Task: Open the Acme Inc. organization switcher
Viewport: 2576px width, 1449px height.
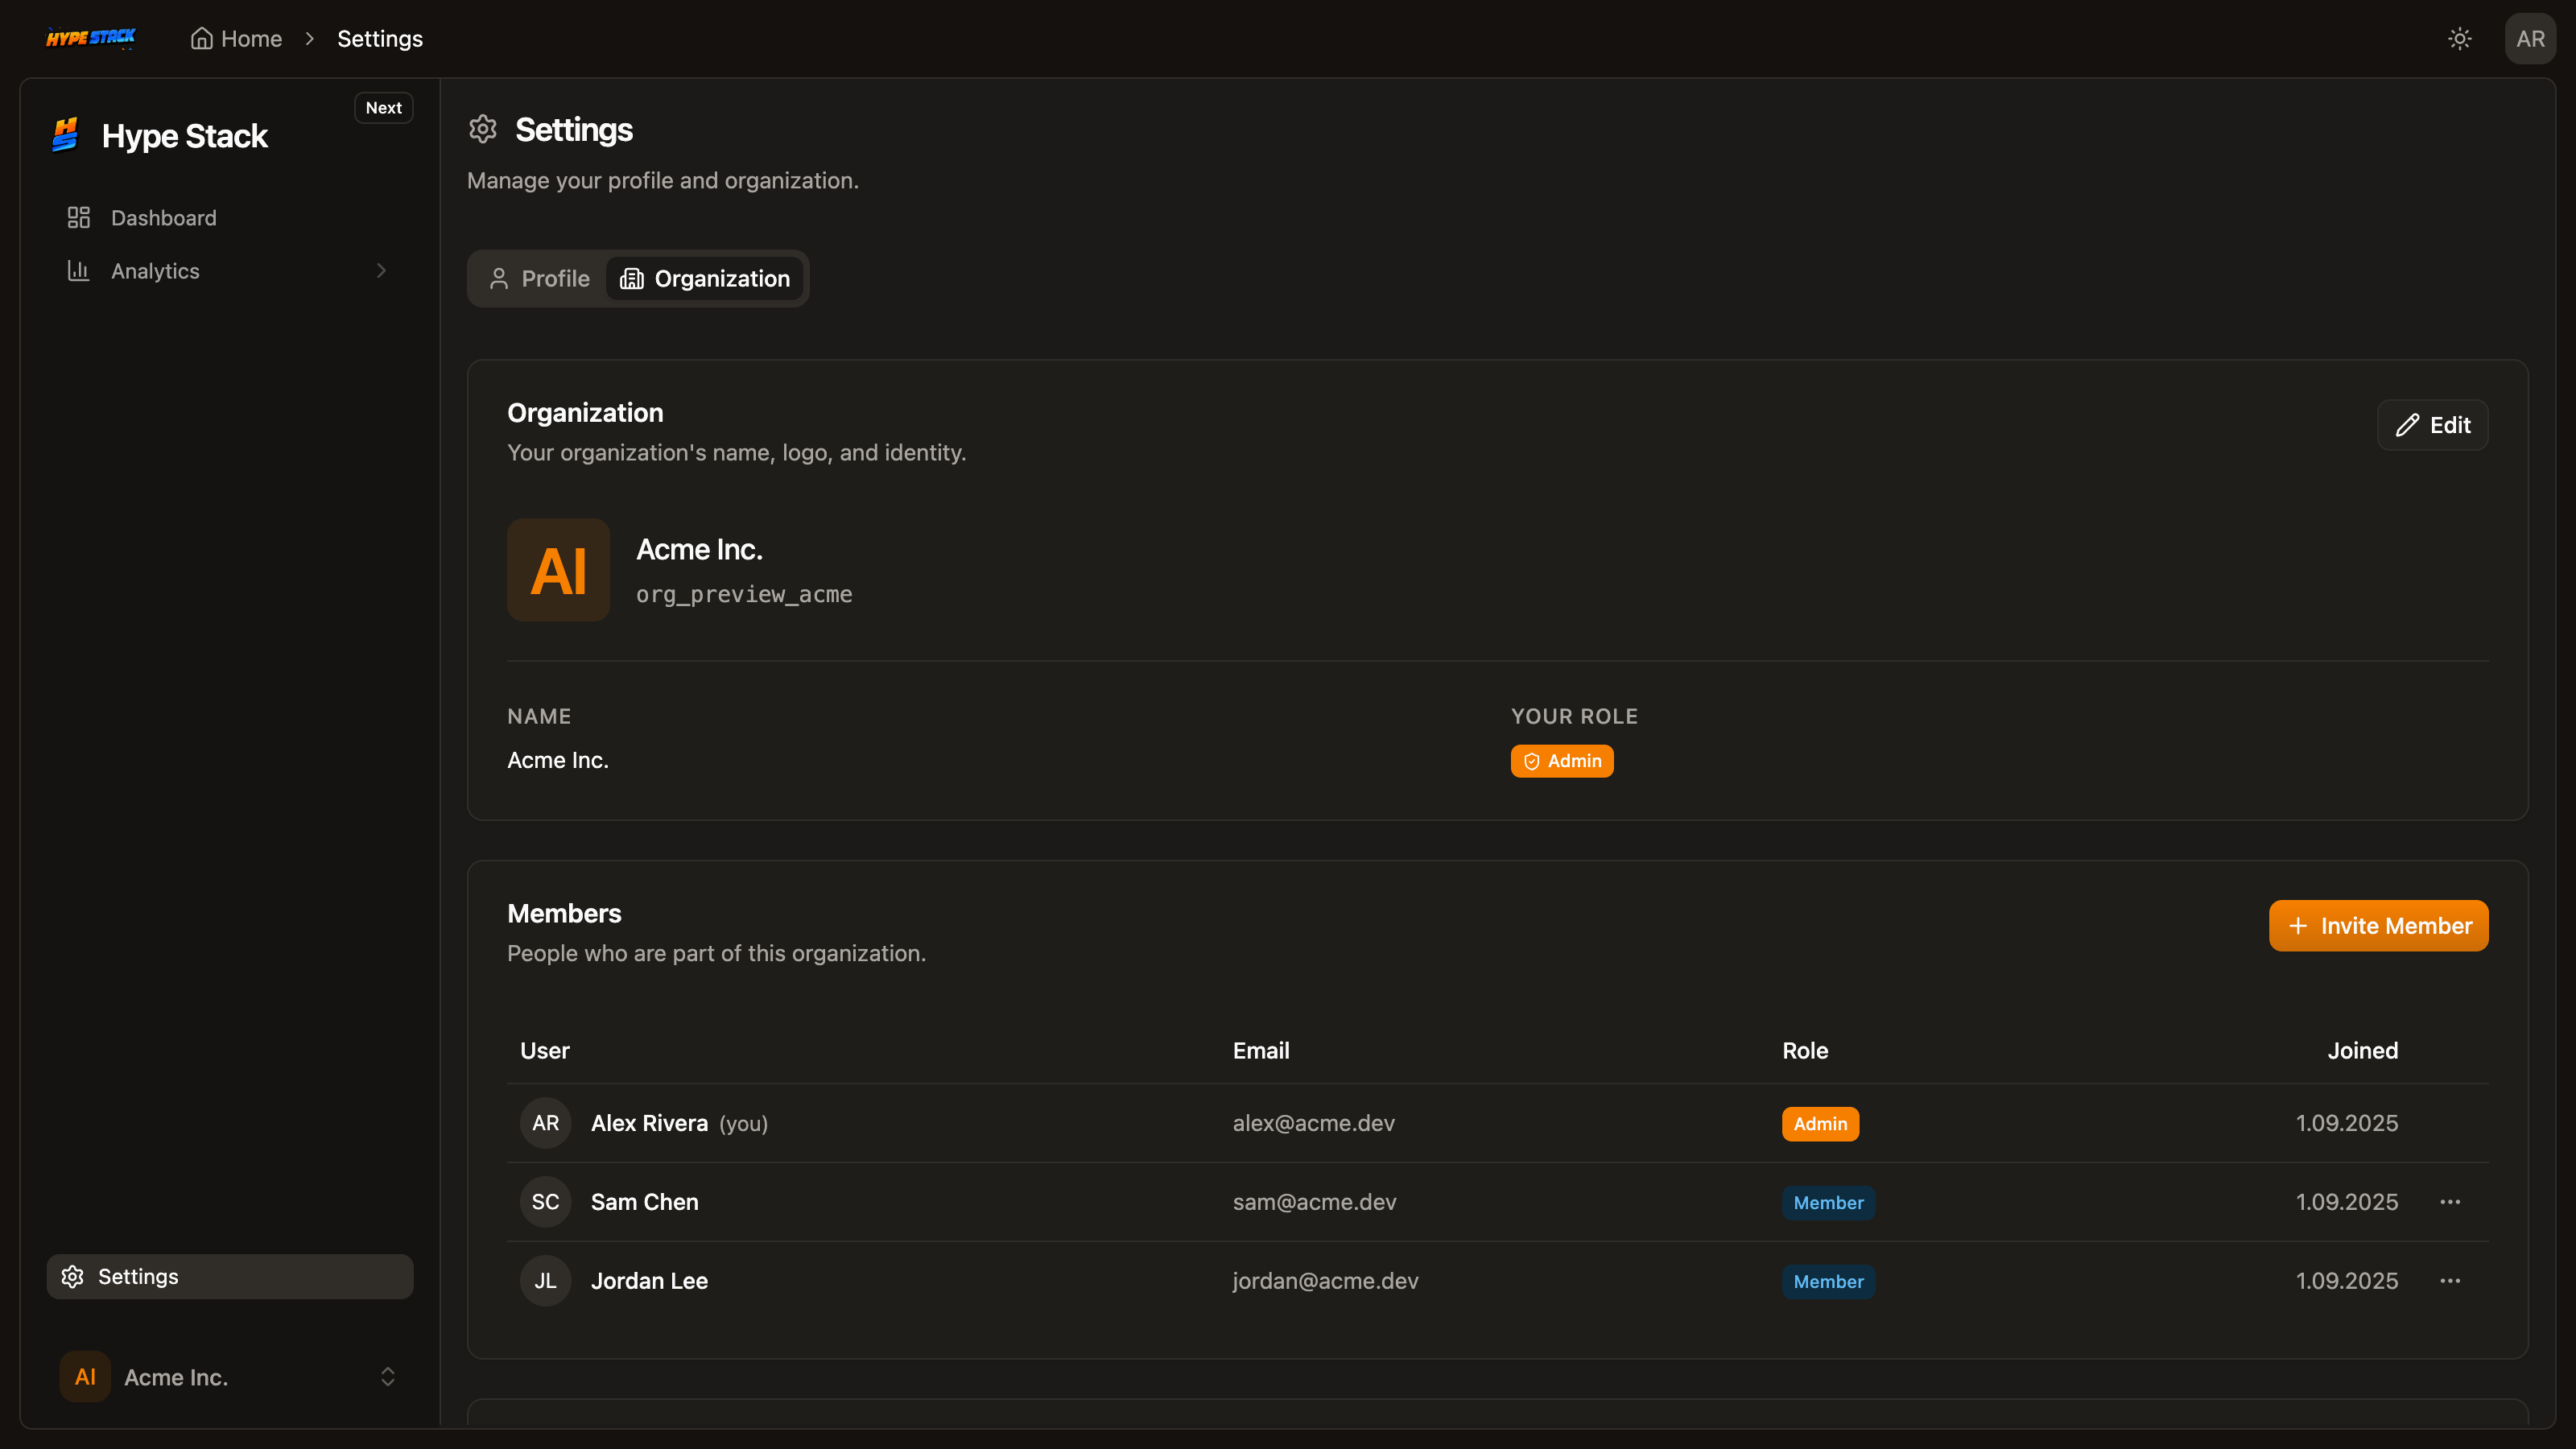Action: point(230,1377)
